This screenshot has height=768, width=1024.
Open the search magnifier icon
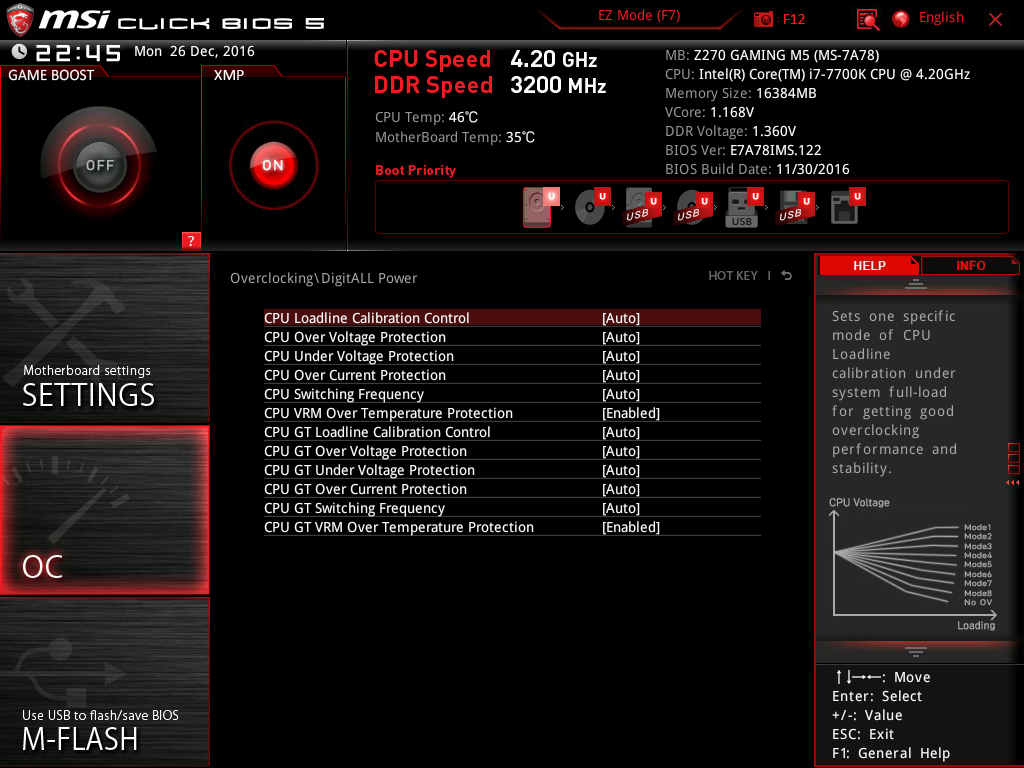[867, 20]
